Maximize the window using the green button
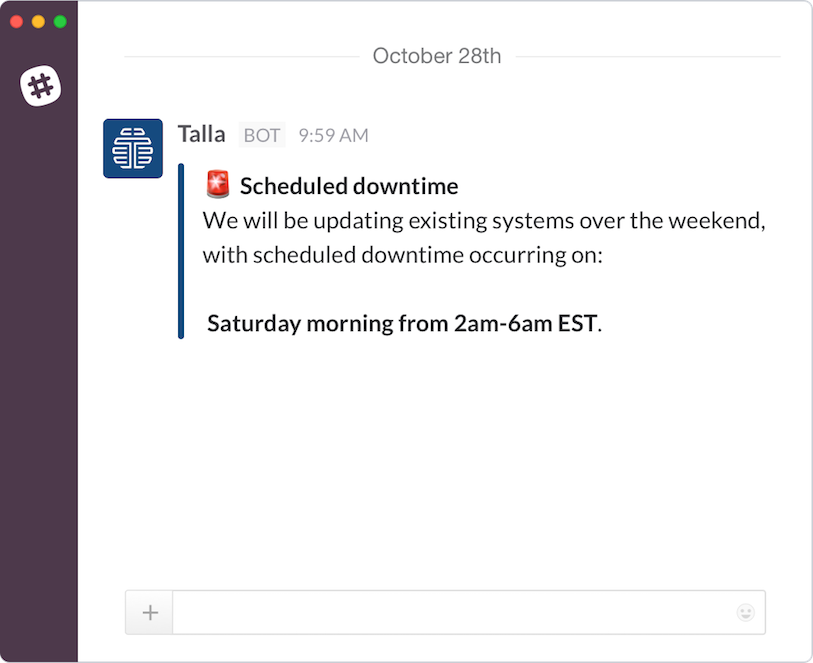Image resolution: width=813 pixels, height=663 pixels. pyautogui.click(x=60, y=21)
